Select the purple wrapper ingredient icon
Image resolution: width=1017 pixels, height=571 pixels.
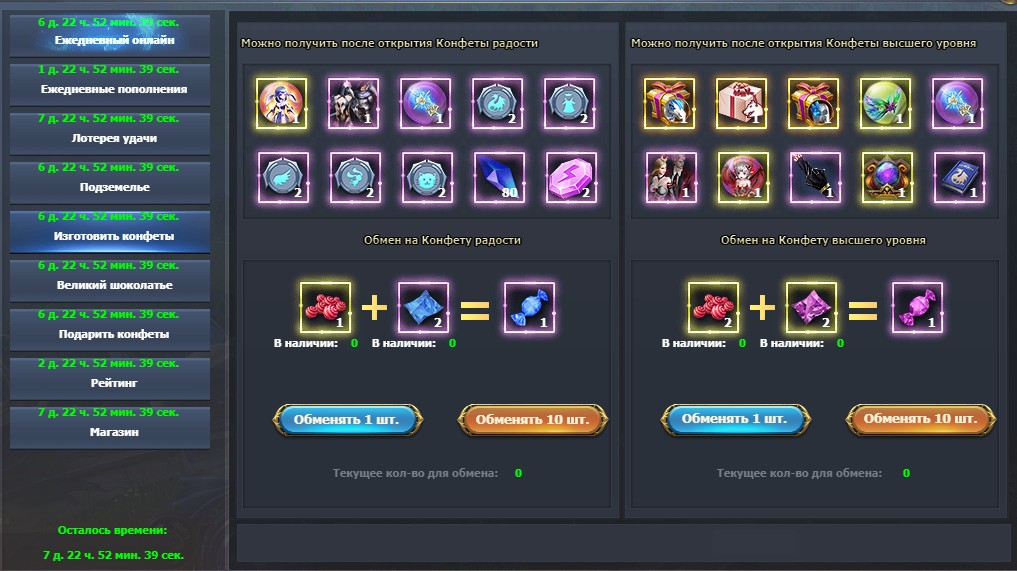click(811, 308)
